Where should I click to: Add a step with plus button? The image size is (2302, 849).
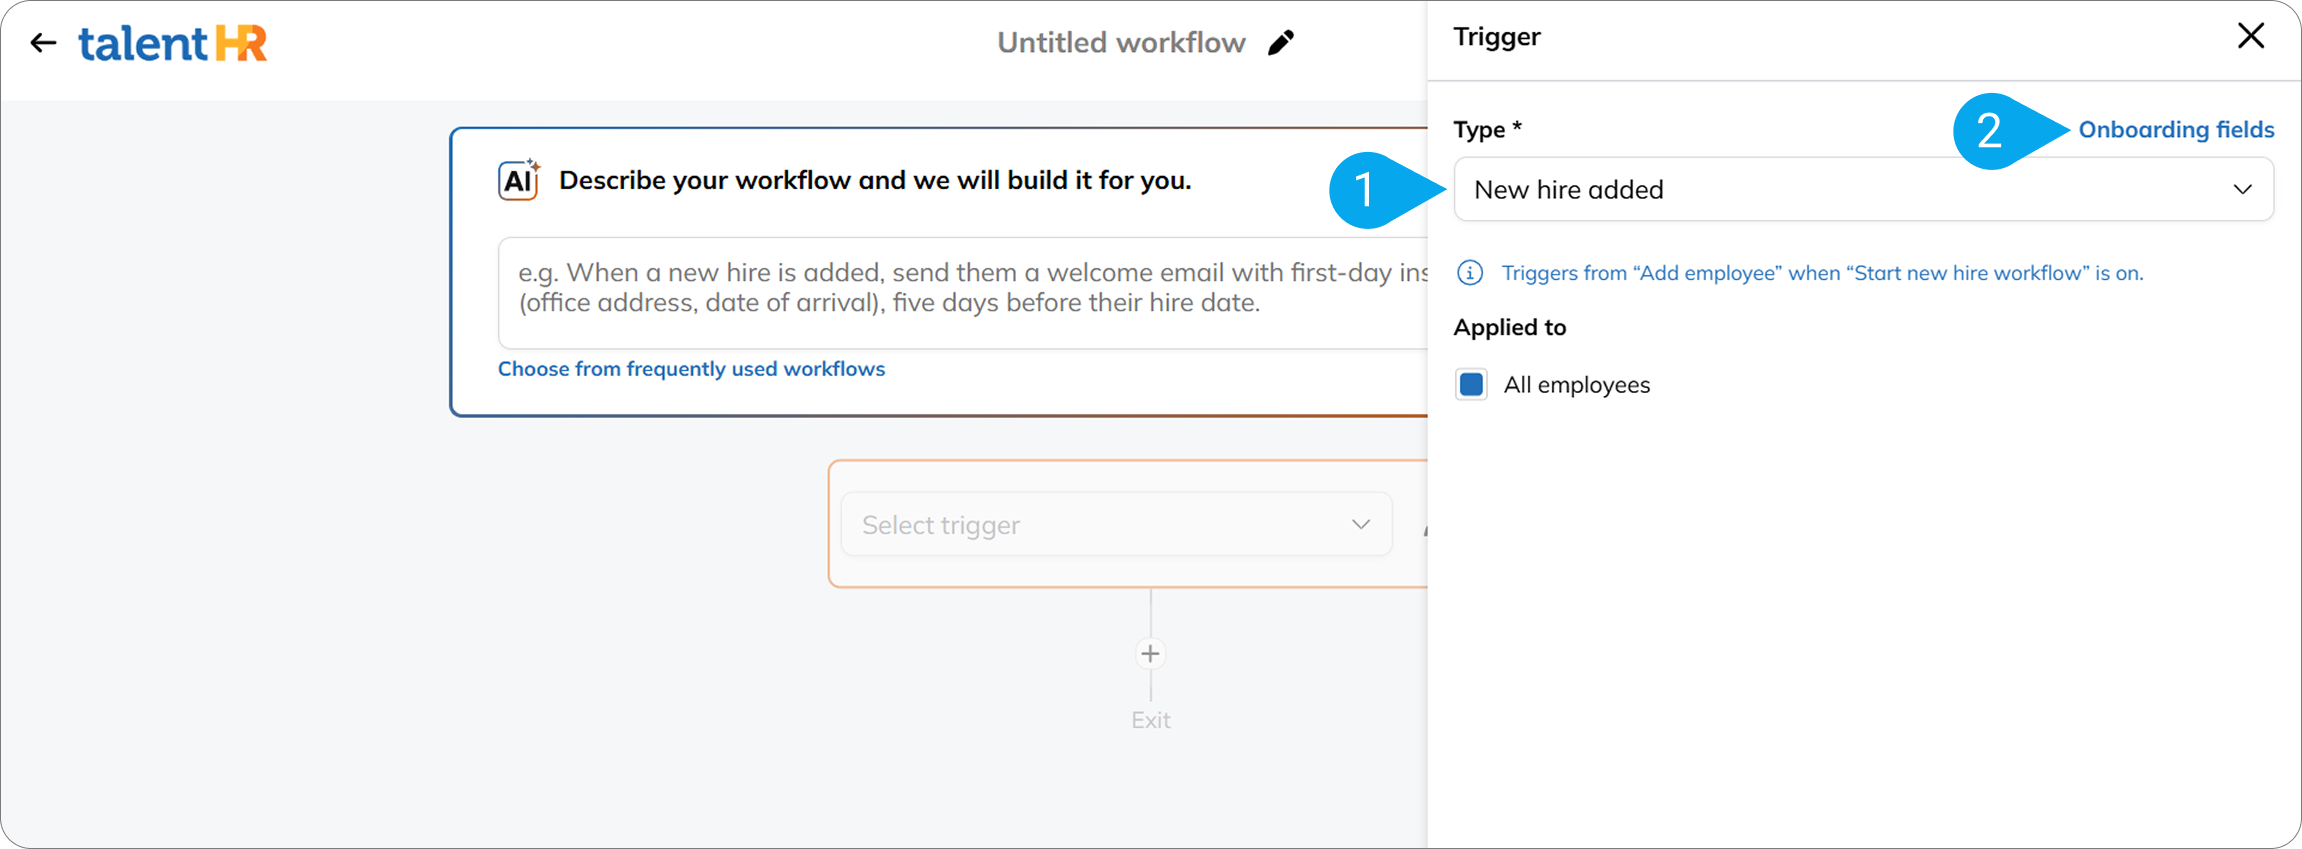(1150, 654)
